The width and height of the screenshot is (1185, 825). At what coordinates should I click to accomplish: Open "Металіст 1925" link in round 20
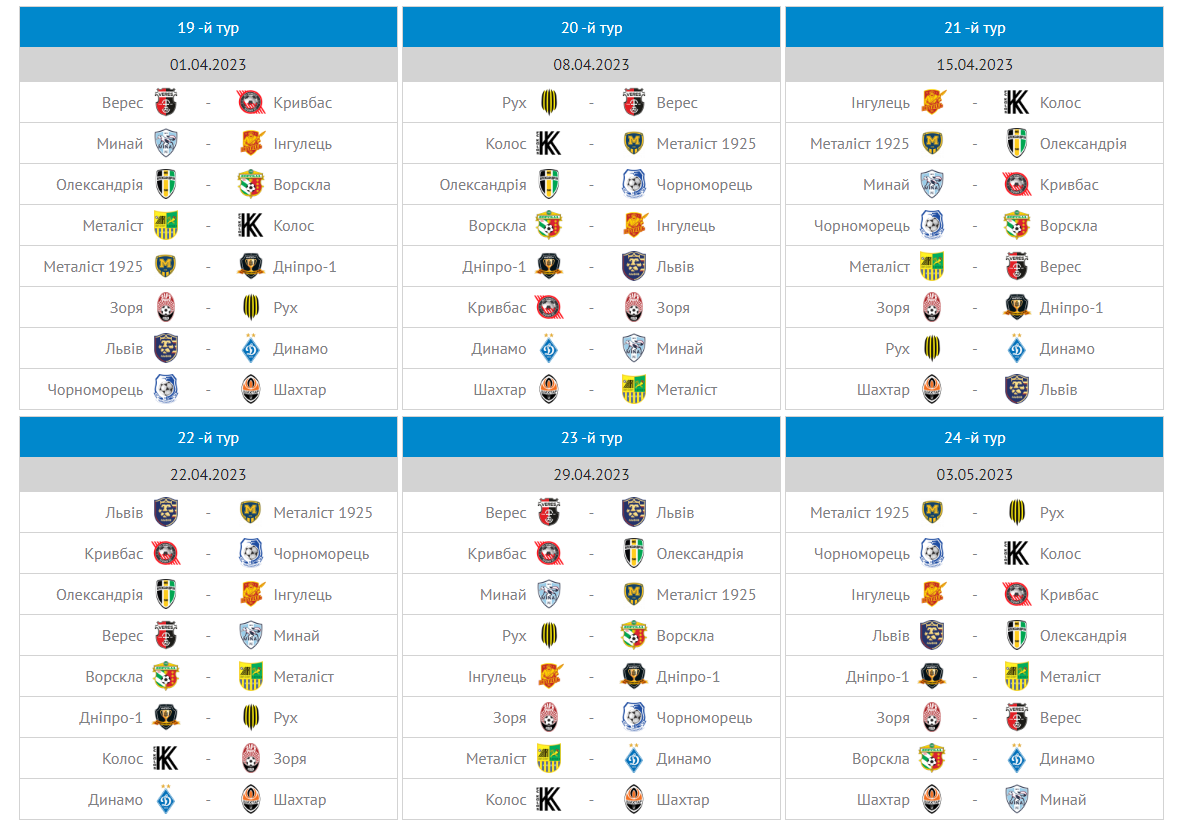(x=706, y=144)
